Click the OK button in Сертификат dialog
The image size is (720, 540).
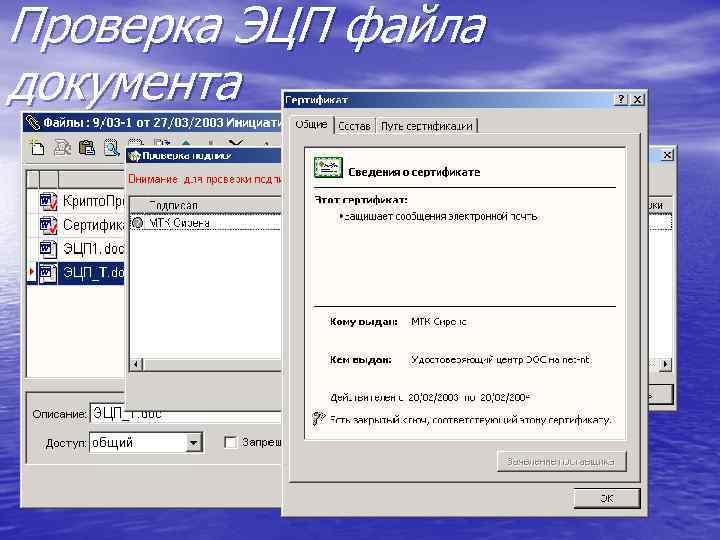click(607, 498)
